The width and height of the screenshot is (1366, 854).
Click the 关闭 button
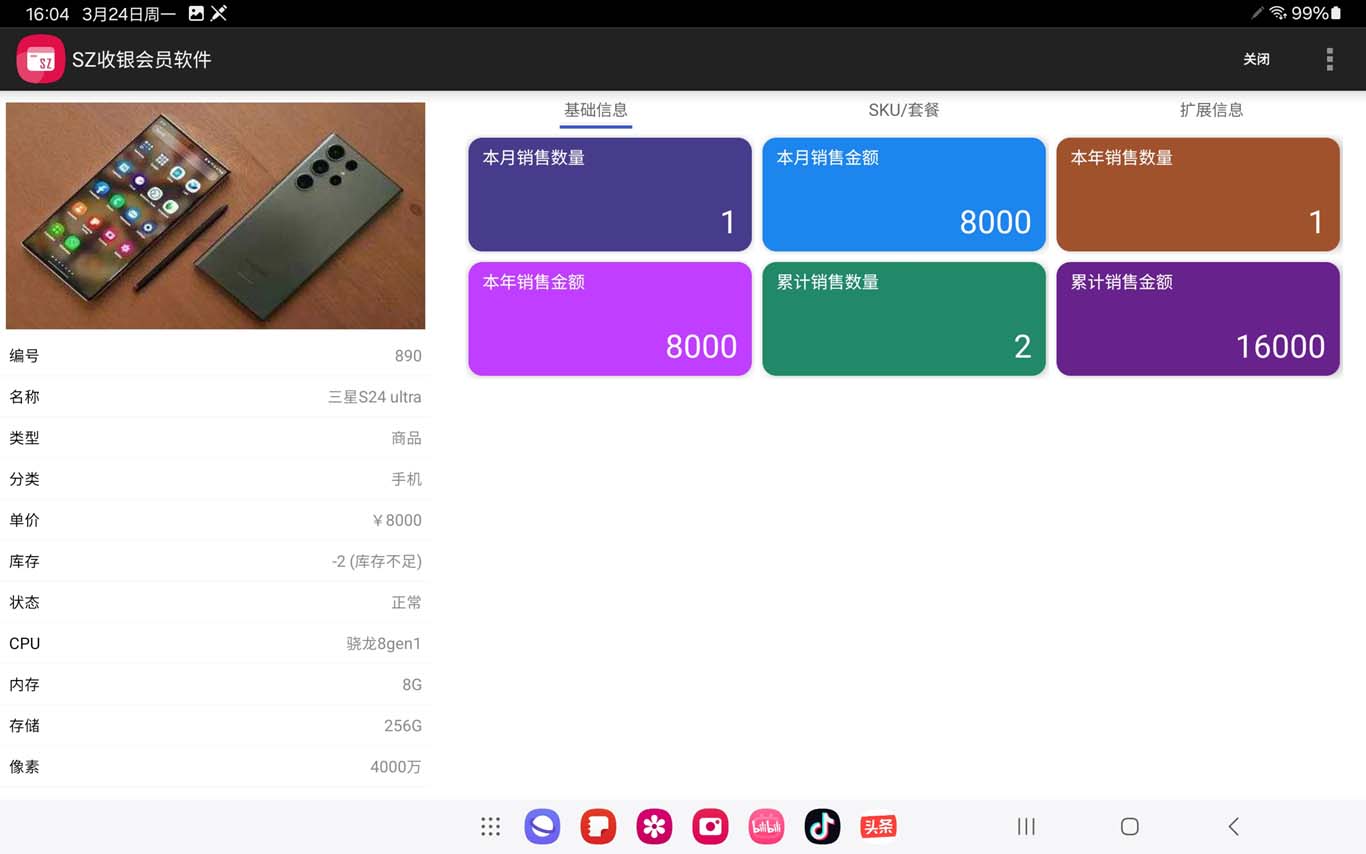coord(1256,59)
